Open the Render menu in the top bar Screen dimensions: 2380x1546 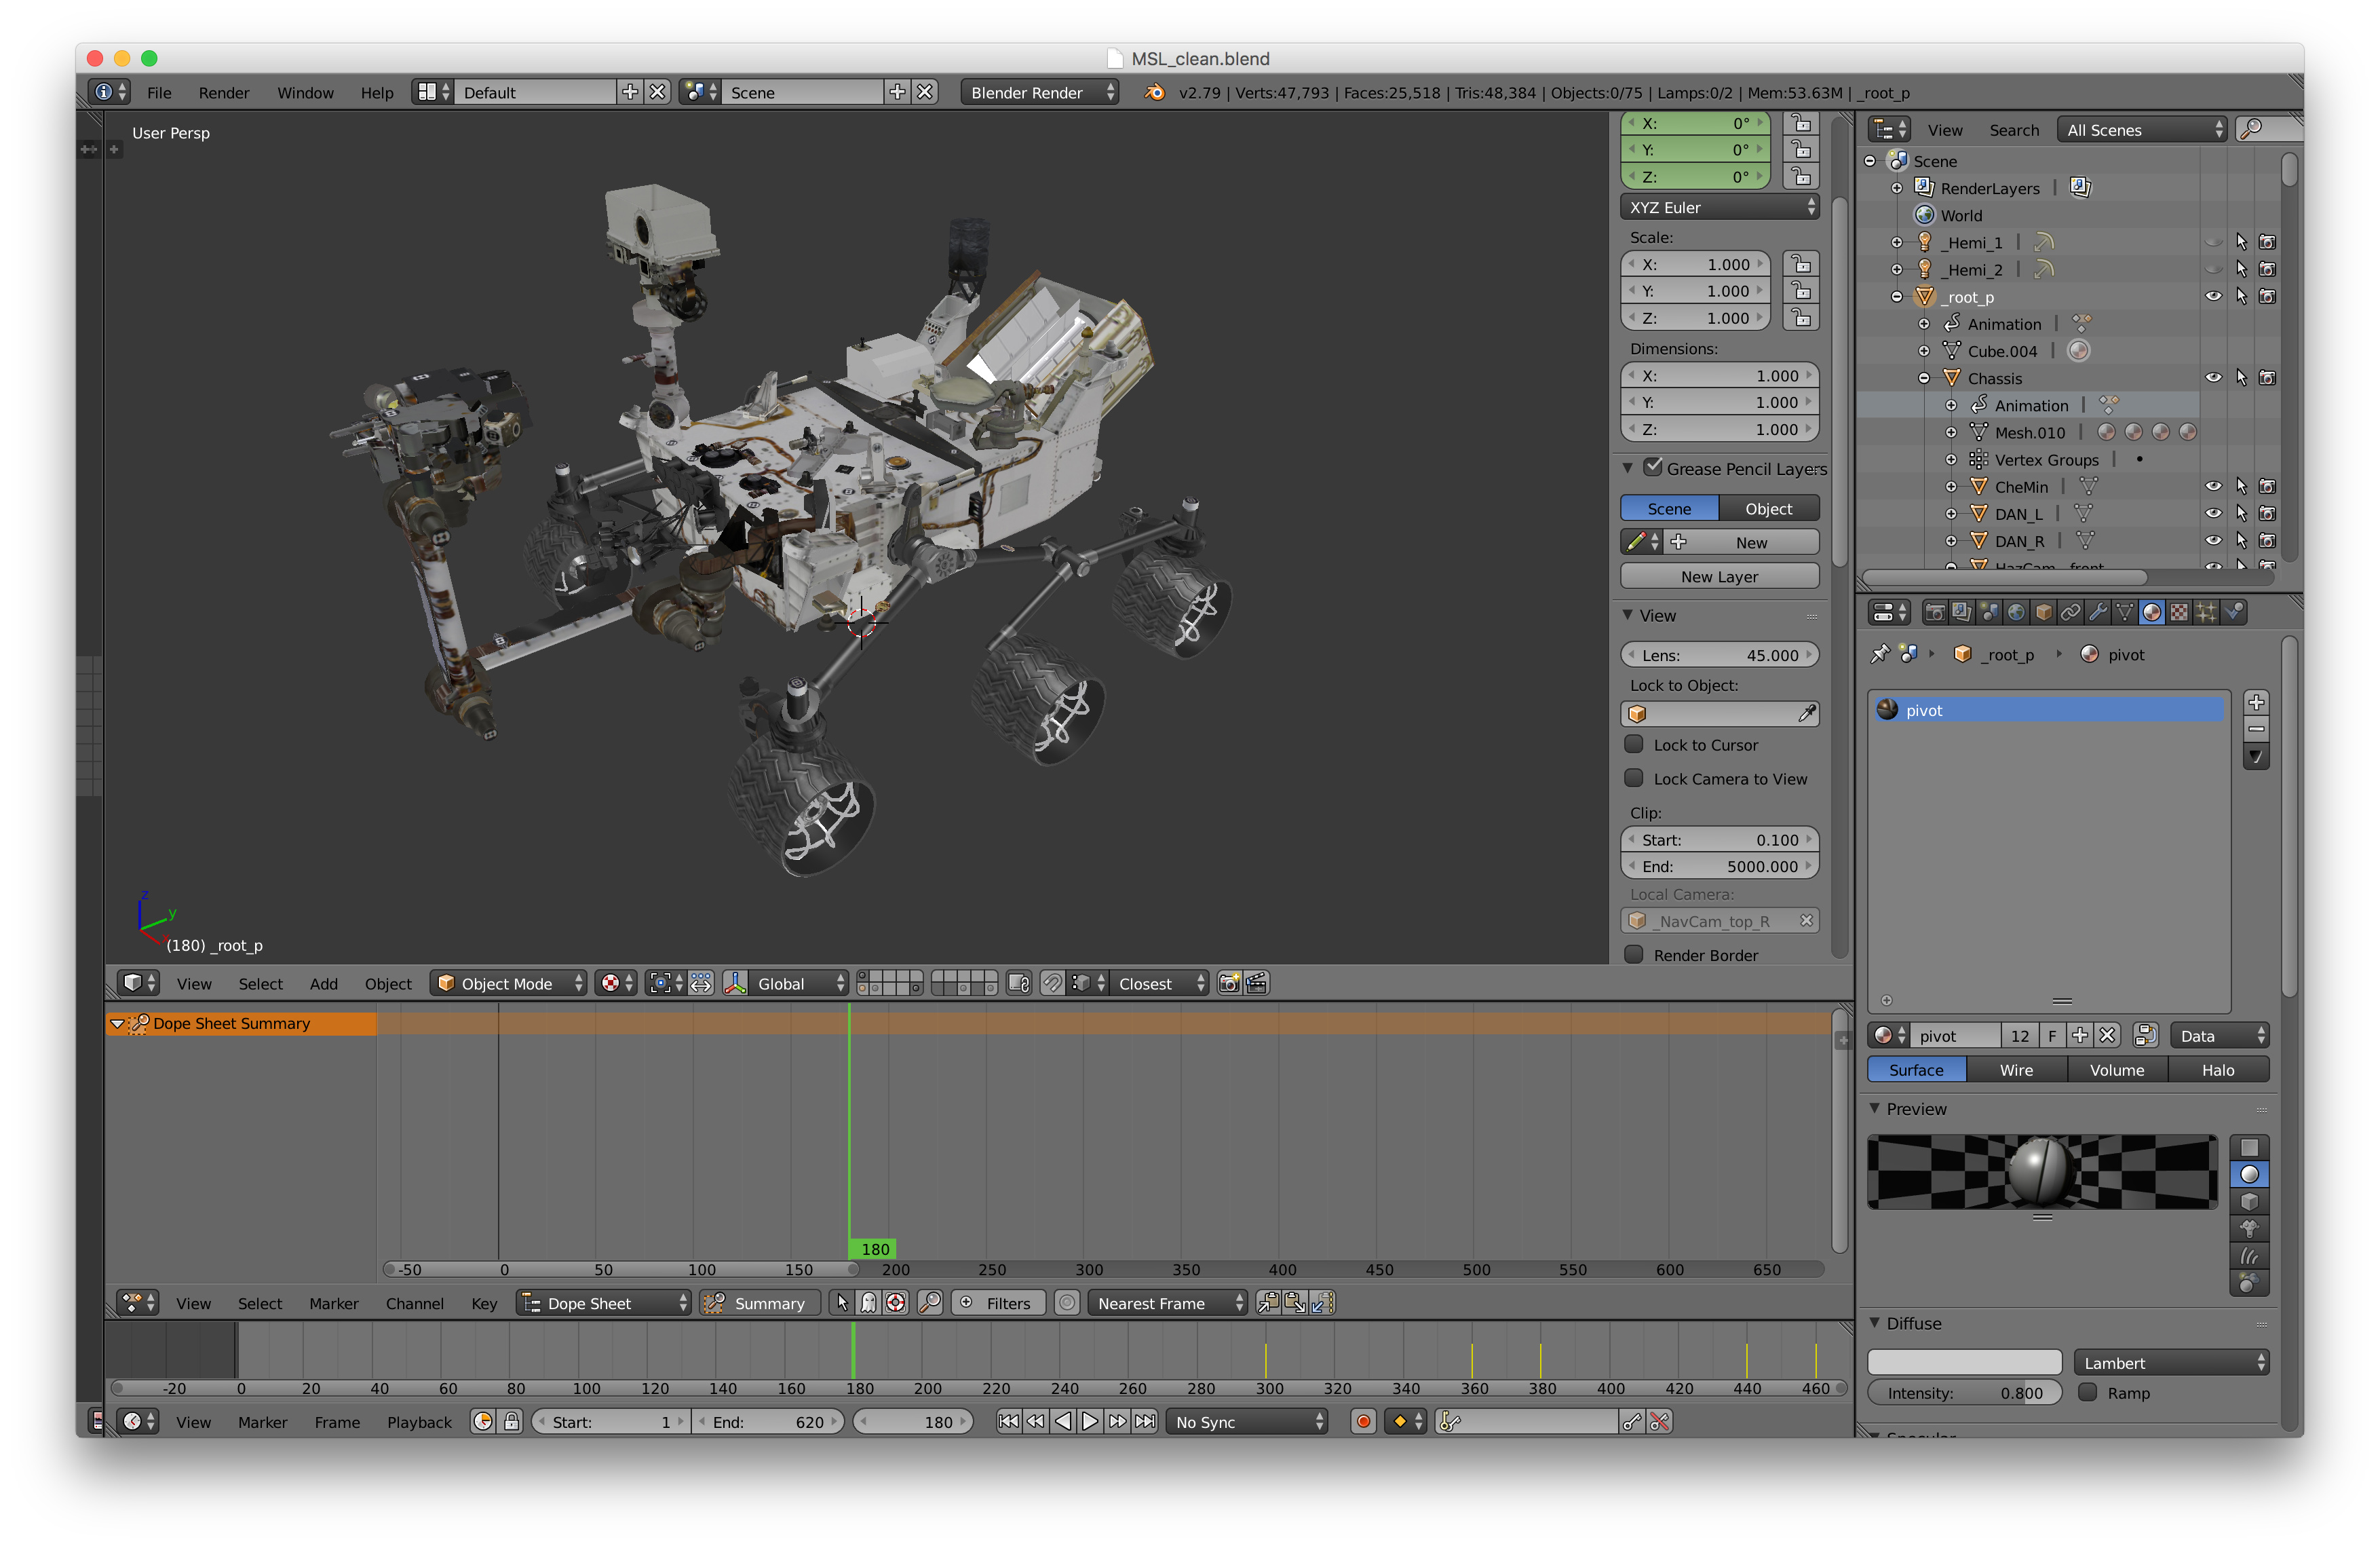coord(223,92)
